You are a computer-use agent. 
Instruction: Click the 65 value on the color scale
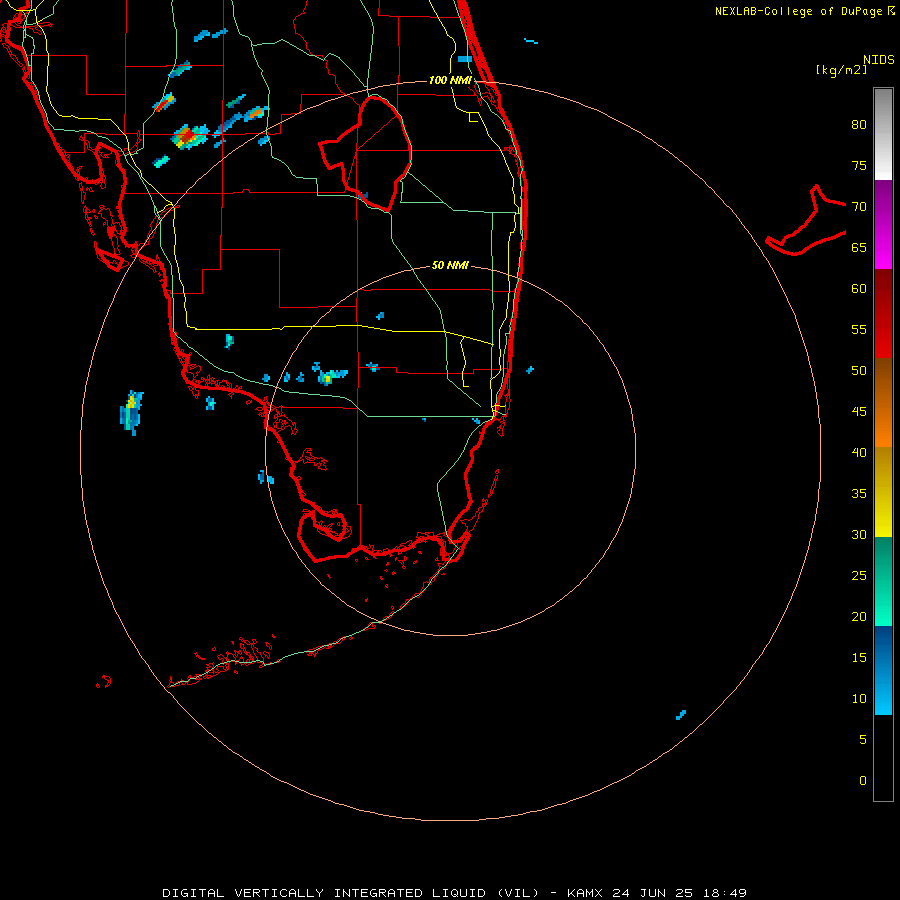tap(859, 247)
